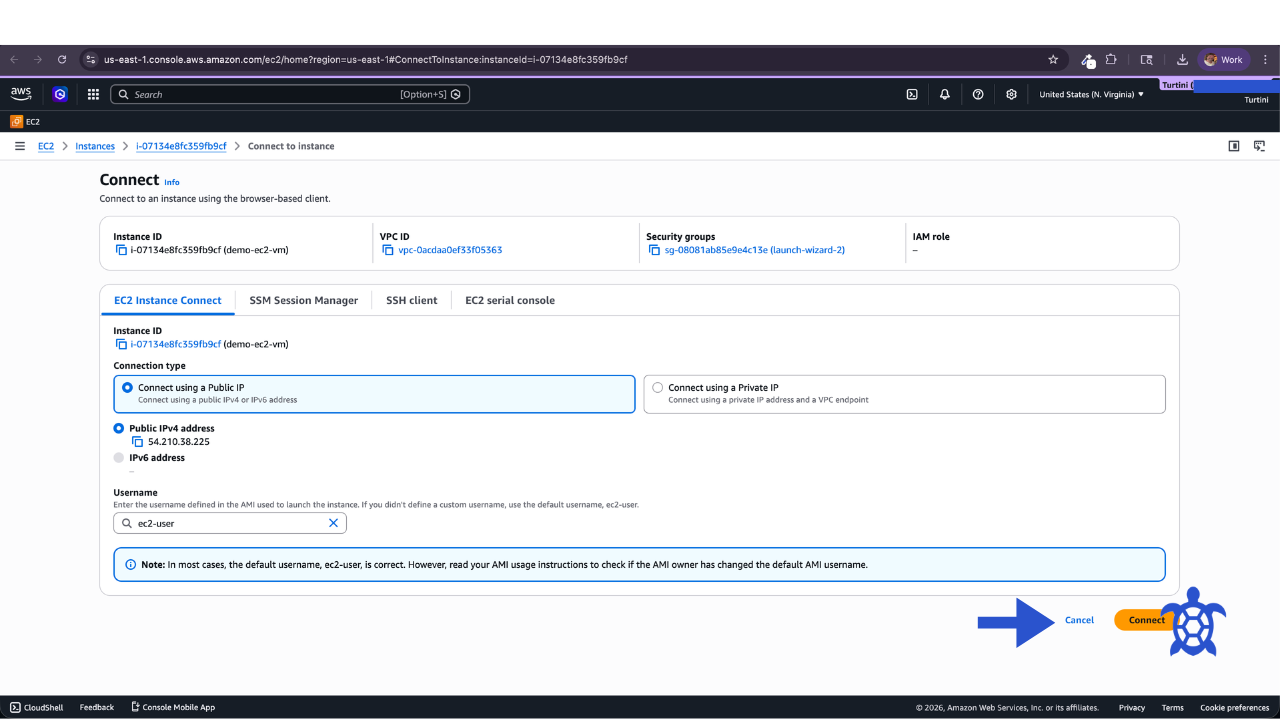Open instance i-07134e8fc359fb9cf breadcrumb link
The width and height of the screenshot is (1280, 720).
point(181,146)
